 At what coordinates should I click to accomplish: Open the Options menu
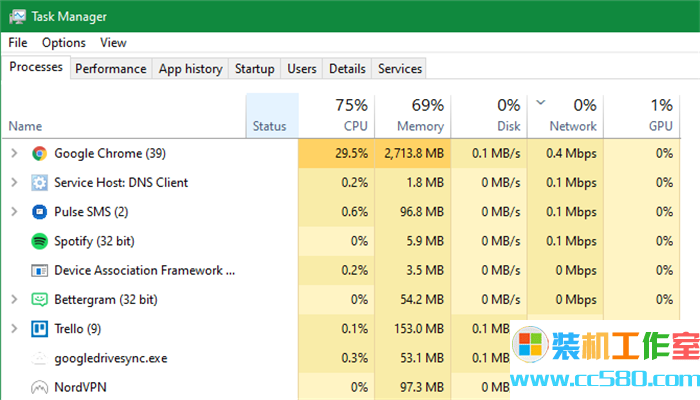[x=64, y=42]
